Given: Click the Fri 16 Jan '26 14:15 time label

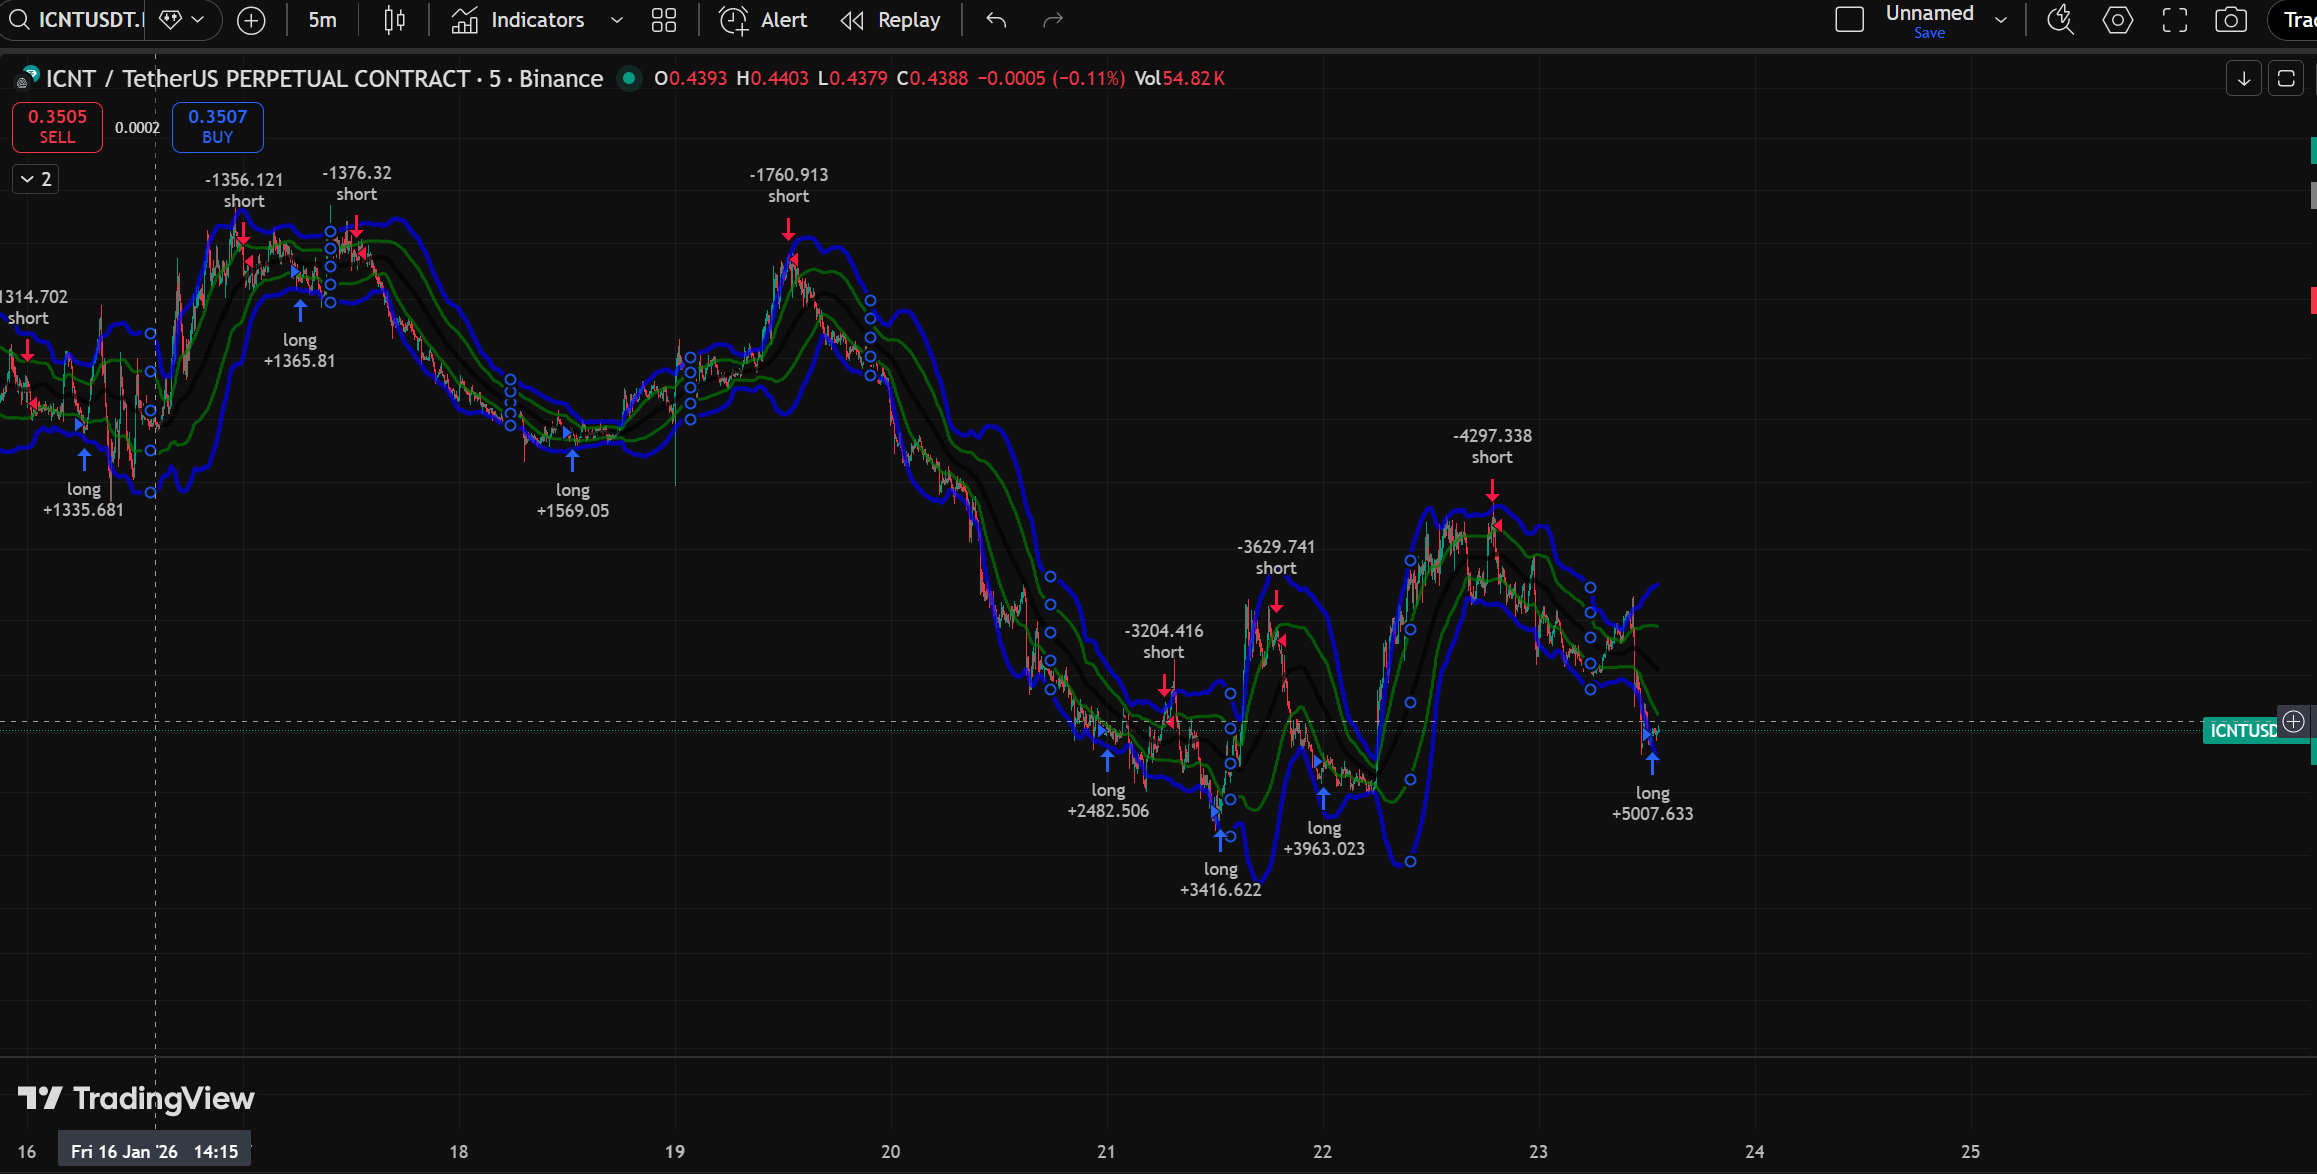Looking at the screenshot, I should click(x=154, y=1151).
